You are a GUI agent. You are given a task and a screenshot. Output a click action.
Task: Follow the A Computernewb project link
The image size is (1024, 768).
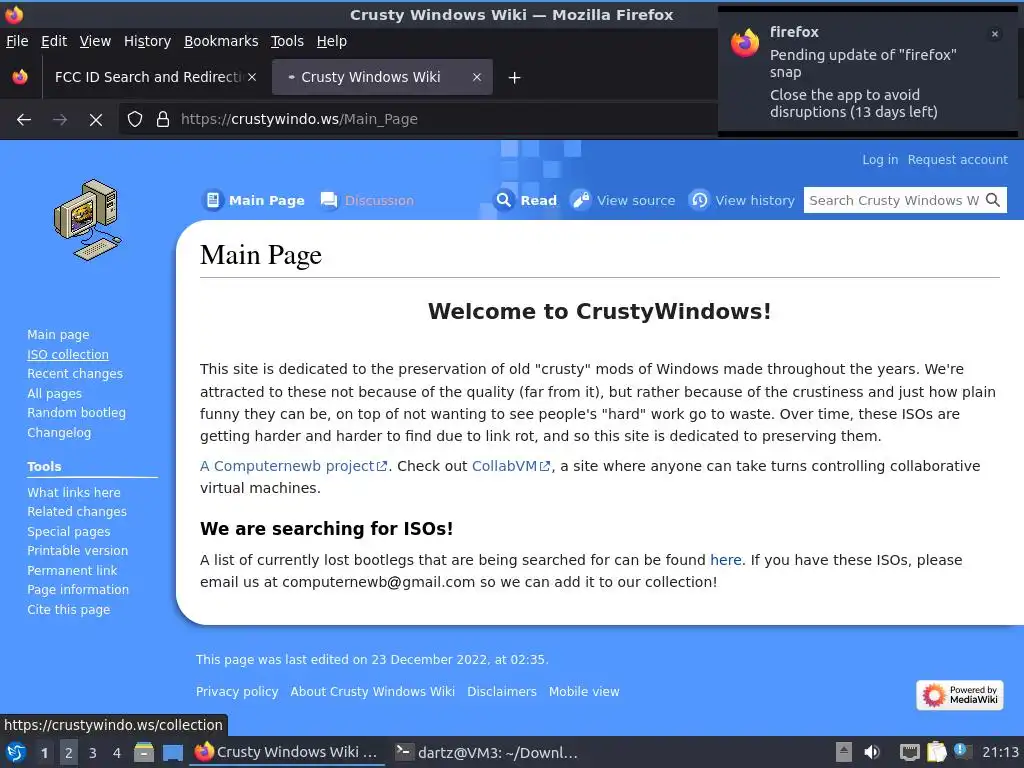click(293, 466)
